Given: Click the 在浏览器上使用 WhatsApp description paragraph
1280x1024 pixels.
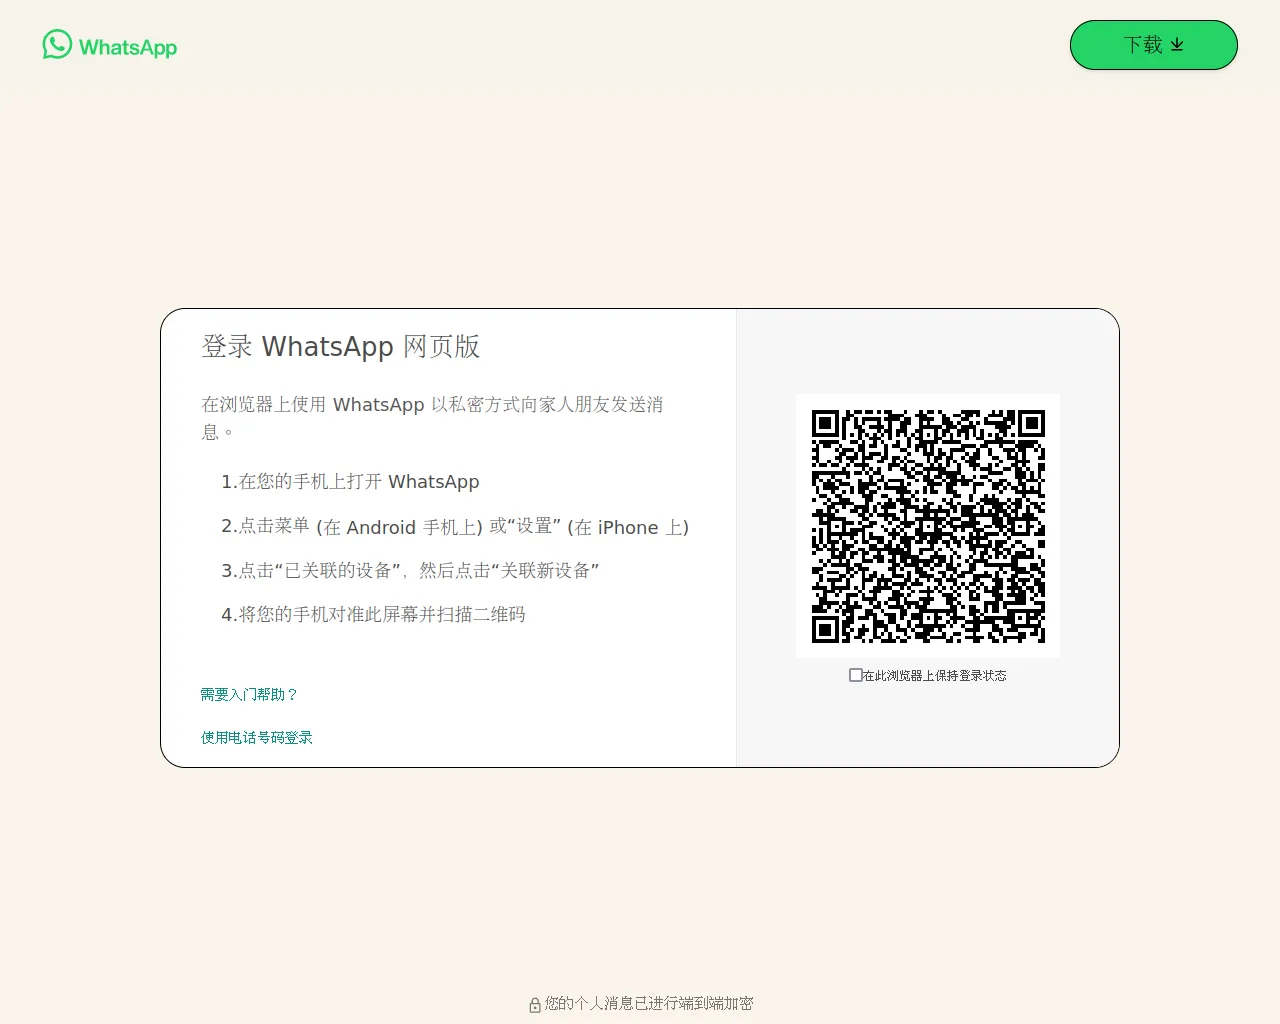Looking at the screenshot, I should click(432, 418).
